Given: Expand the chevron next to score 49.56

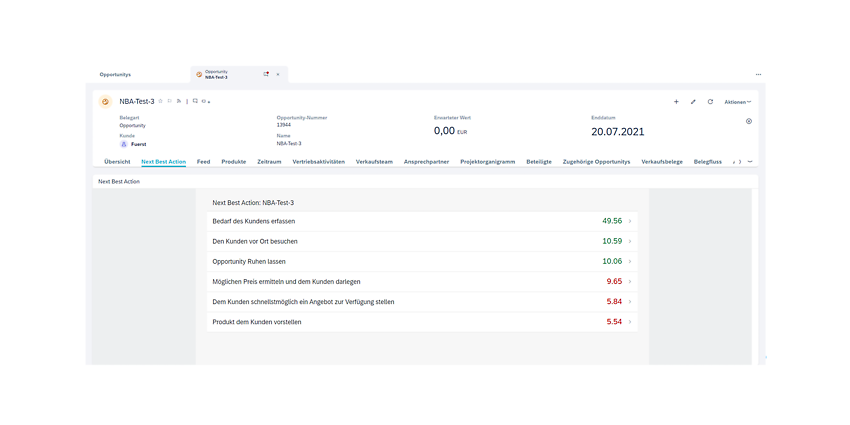Looking at the screenshot, I should point(630,221).
